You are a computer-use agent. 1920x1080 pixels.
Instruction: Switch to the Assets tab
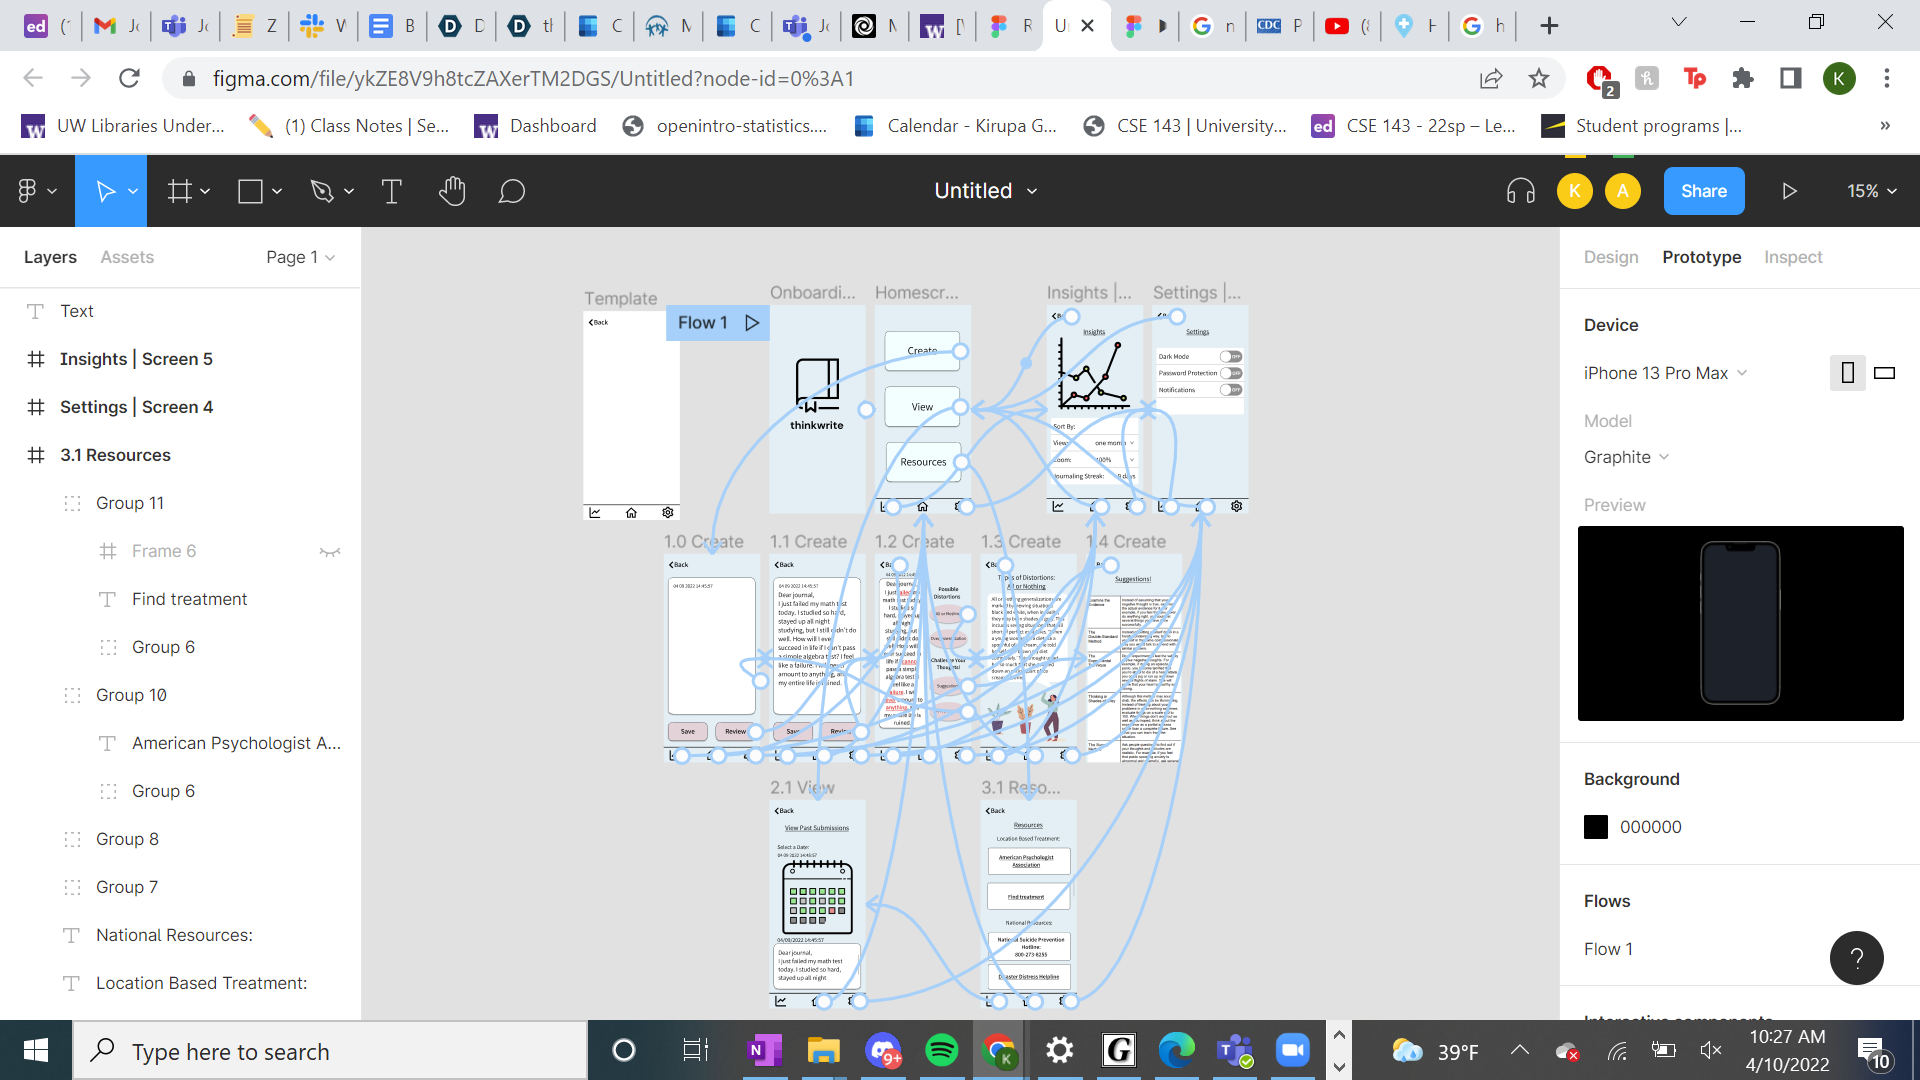click(x=127, y=257)
